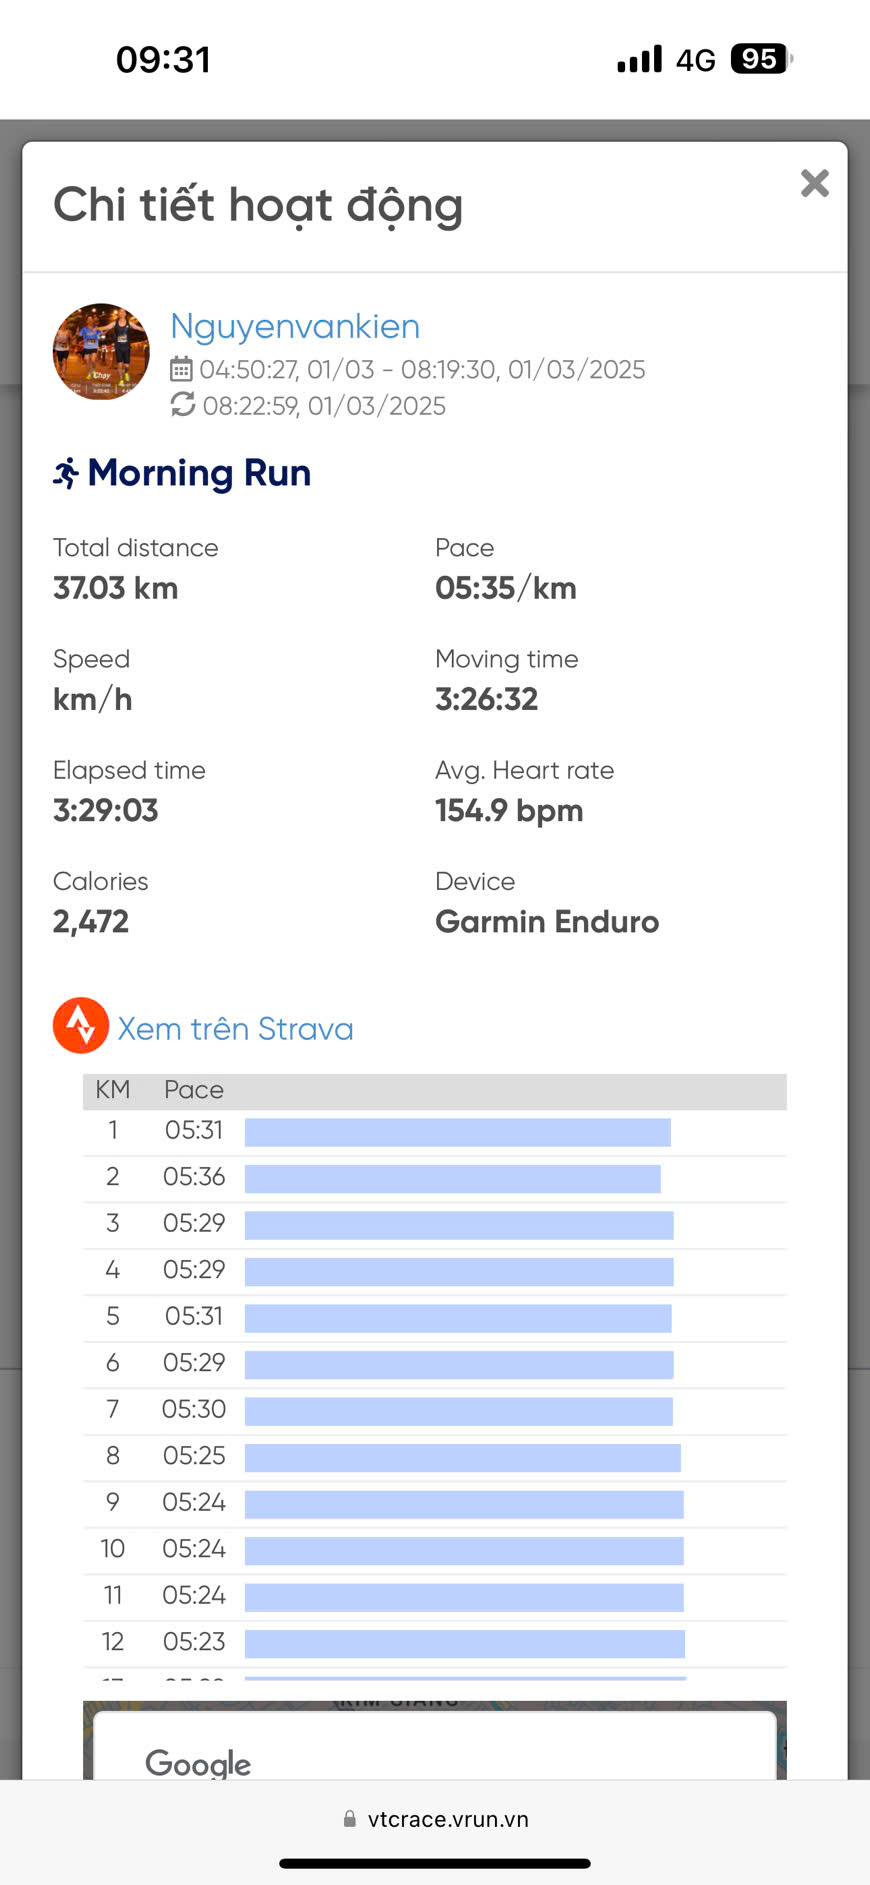Tap the cellular signal strength icon

click(x=639, y=59)
